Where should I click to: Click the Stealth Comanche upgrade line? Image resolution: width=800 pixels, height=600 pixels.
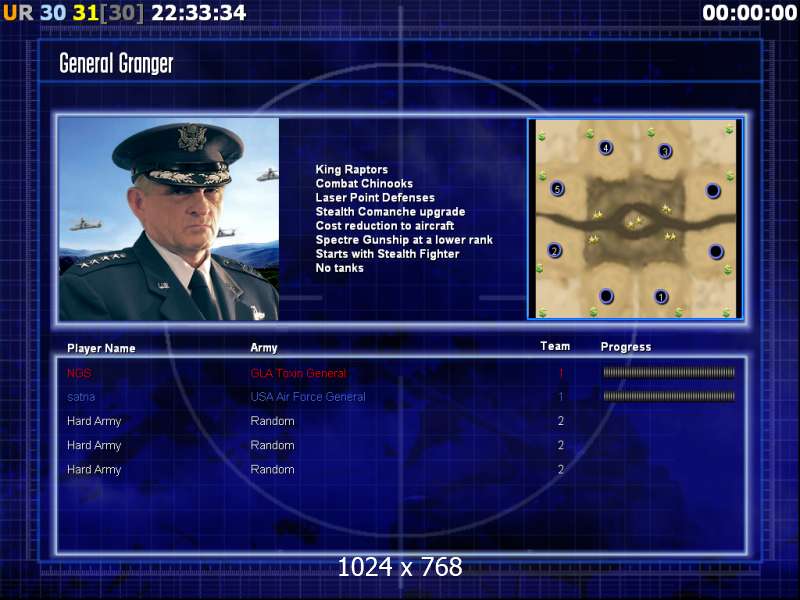[x=390, y=212]
